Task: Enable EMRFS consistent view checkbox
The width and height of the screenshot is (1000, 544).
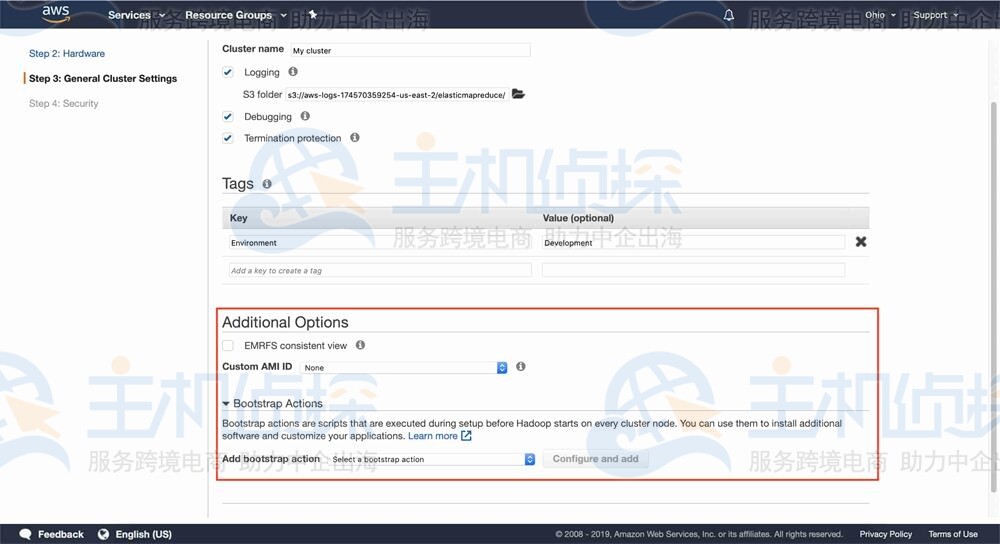Action: pyautogui.click(x=228, y=346)
